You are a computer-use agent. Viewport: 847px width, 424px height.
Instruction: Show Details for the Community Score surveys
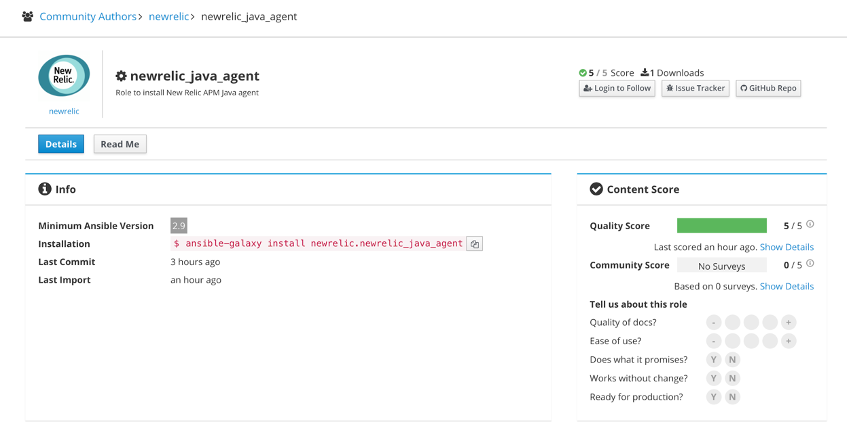coord(786,286)
